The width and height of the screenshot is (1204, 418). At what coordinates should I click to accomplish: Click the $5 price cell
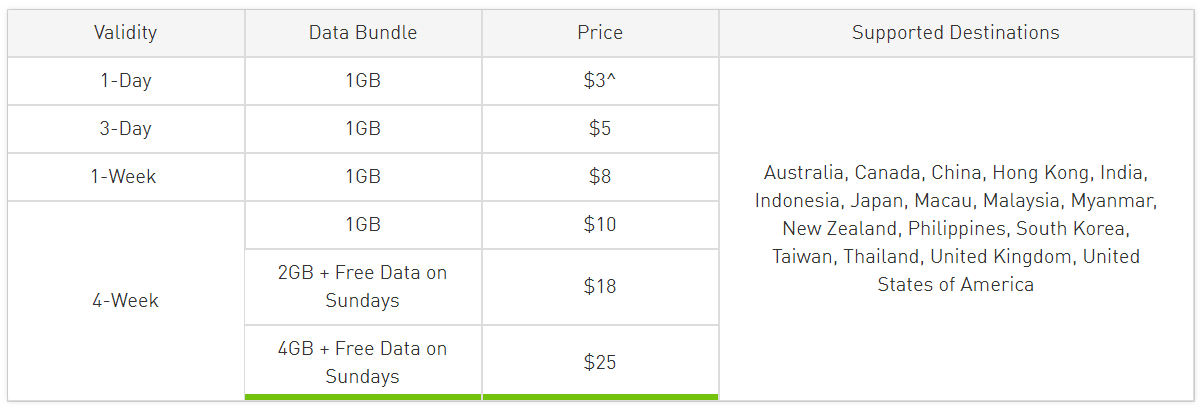click(x=600, y=129)
